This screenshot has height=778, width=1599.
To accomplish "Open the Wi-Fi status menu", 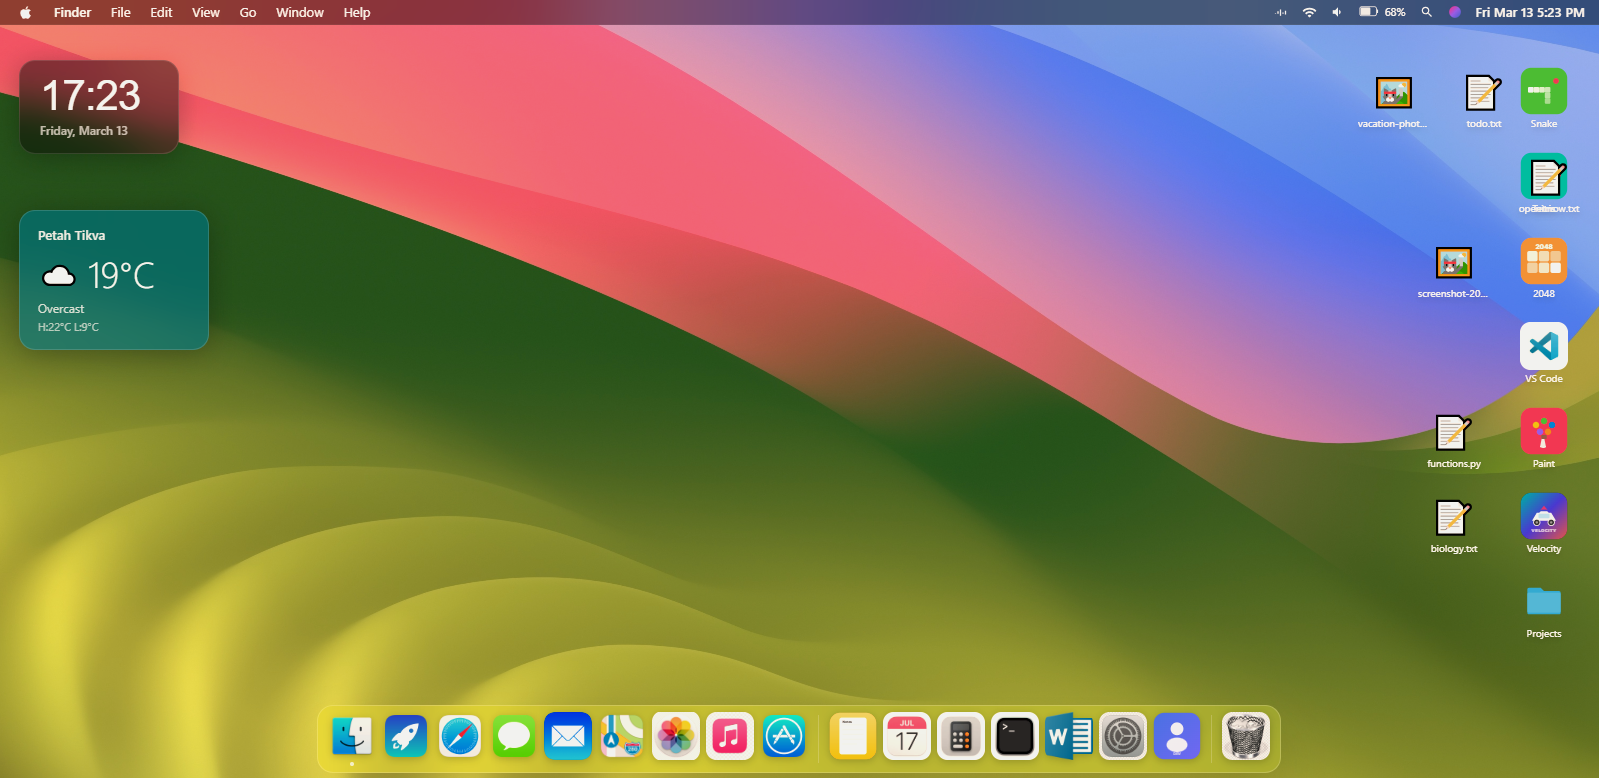I will [1309, 12].
